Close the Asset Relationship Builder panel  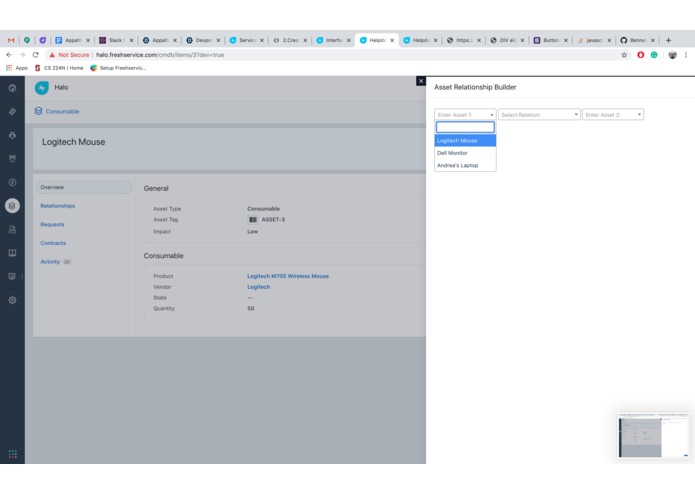(421, 81)
